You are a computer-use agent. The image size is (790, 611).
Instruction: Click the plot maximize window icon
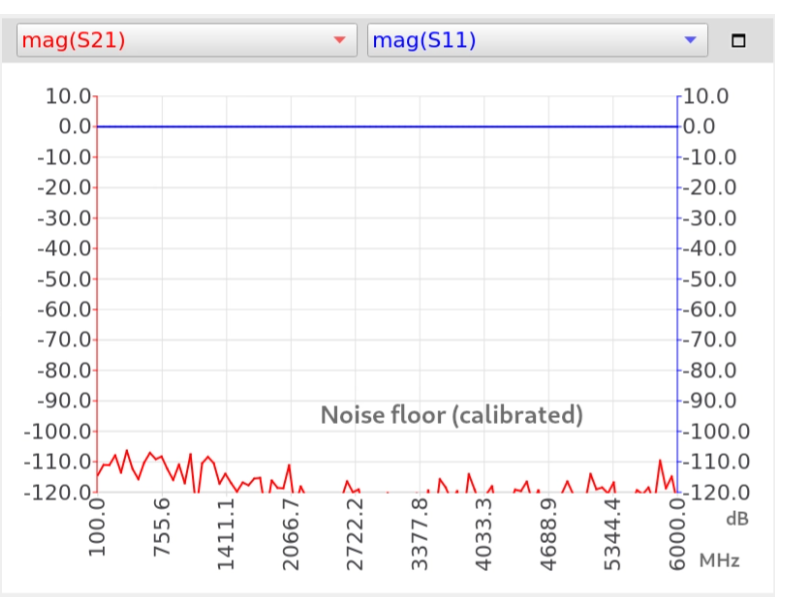click(x=739, y=41)
